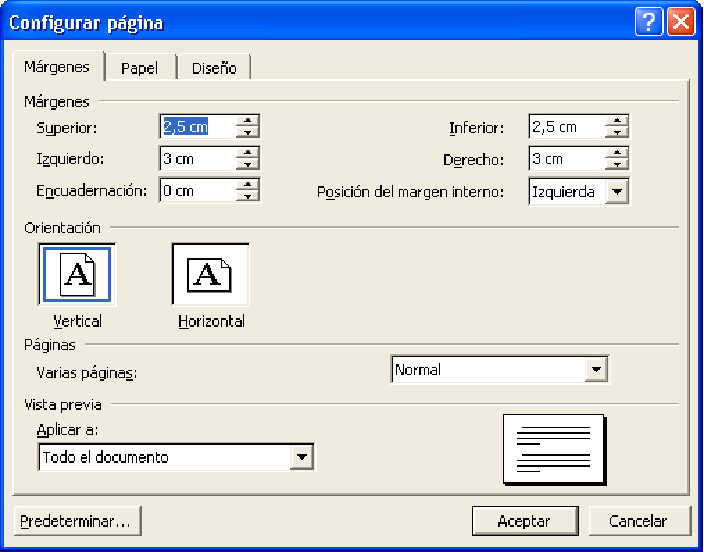Increase Encuadernación value with up arrow
Image resolution: width=704 pixels, height=552 pixels.
click(247, 185)
